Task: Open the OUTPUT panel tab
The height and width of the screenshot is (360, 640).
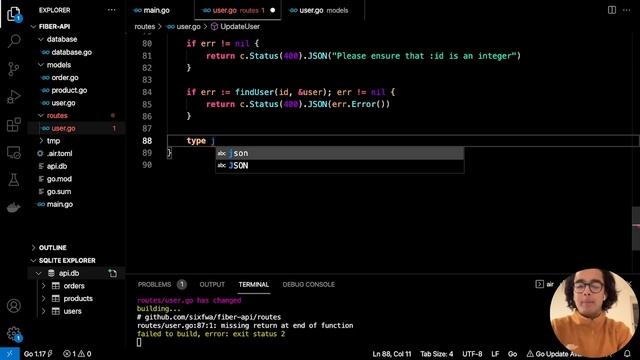Action: [212, 284]
